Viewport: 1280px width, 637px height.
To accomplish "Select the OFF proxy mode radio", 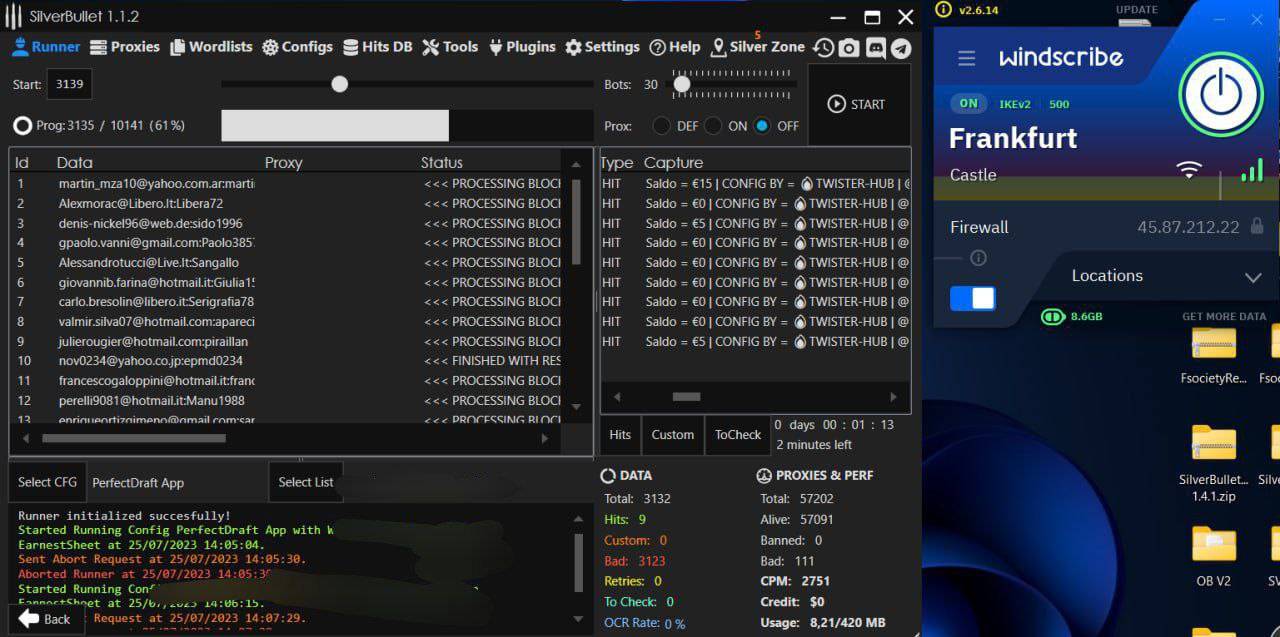I will 762,126.
